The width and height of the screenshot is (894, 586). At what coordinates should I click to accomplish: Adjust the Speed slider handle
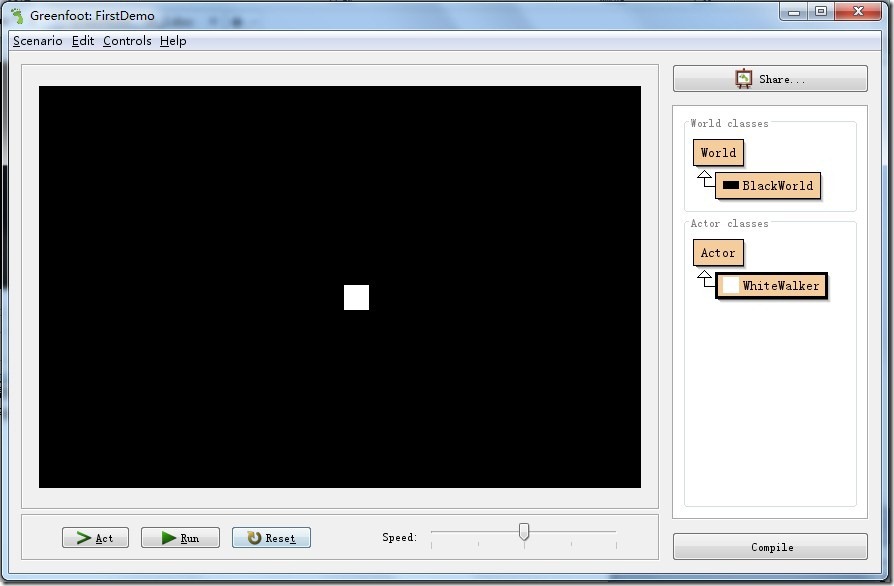pos(524,532)
